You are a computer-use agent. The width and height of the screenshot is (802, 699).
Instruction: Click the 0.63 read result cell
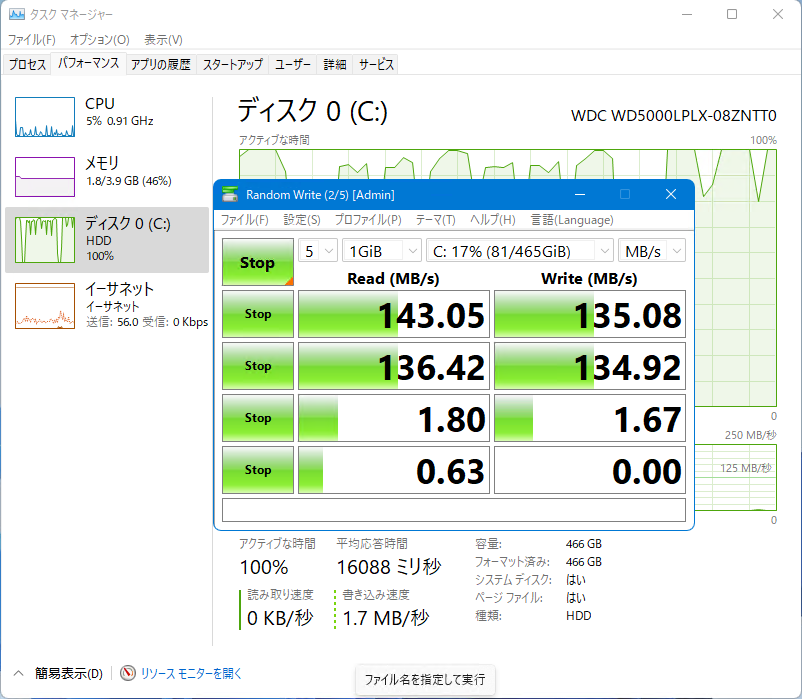coord(394,470)
